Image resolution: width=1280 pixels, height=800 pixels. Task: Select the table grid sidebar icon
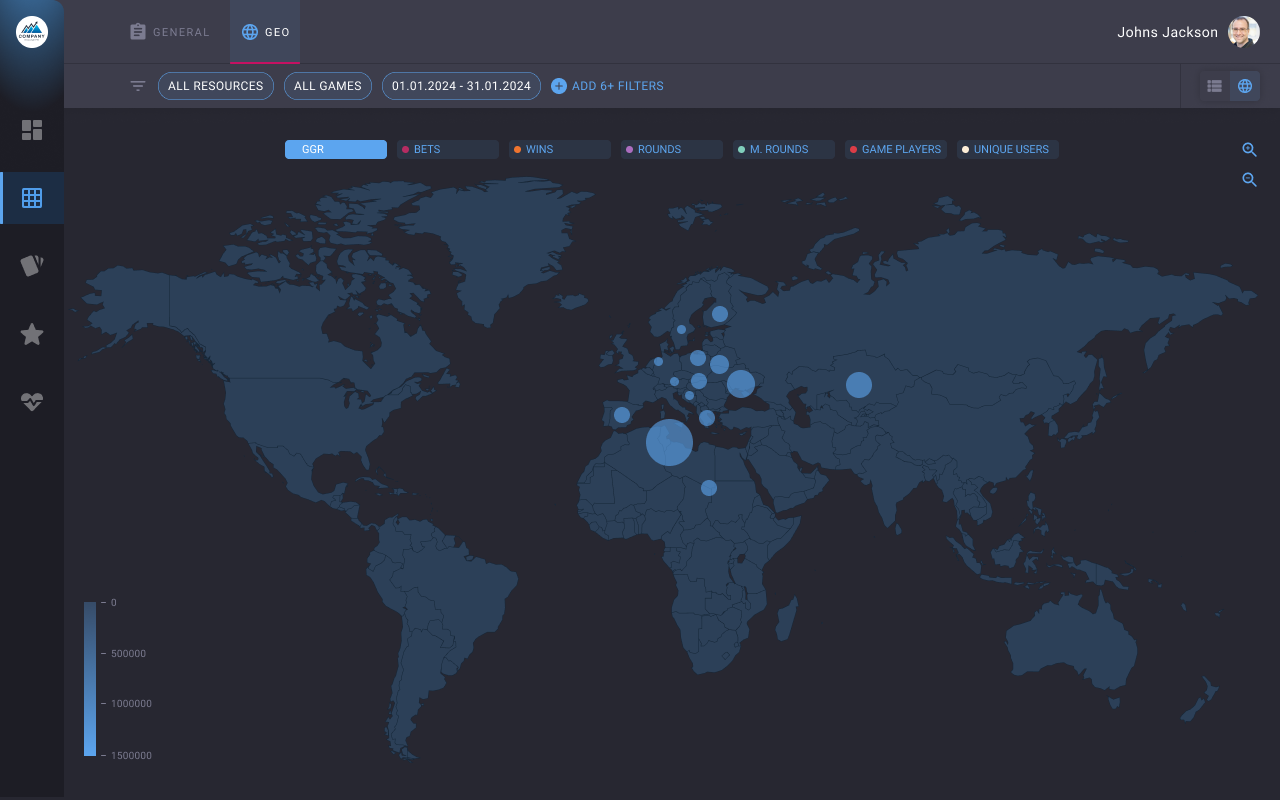coord(32,198)
